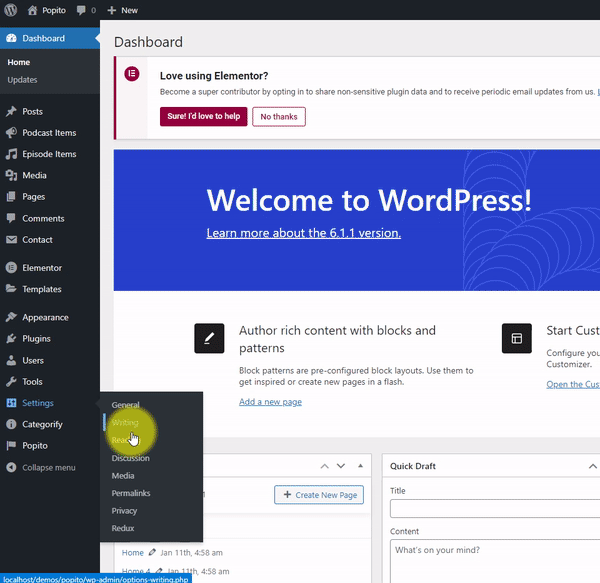Viewport: 600px width, 583px height.
Task: Click the Podcast Items megaphone icon
Action: tap(11, 133)
